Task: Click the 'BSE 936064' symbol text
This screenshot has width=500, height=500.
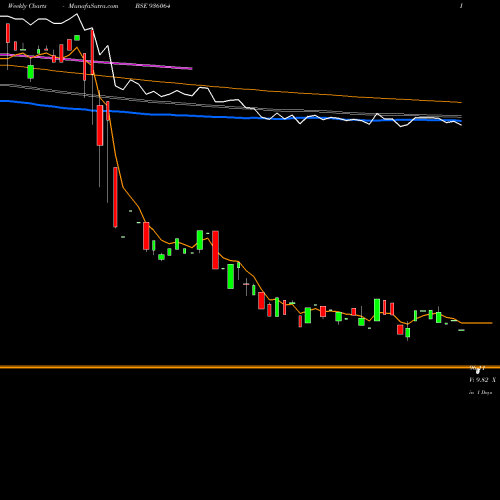Action: [x=153, y=6]
